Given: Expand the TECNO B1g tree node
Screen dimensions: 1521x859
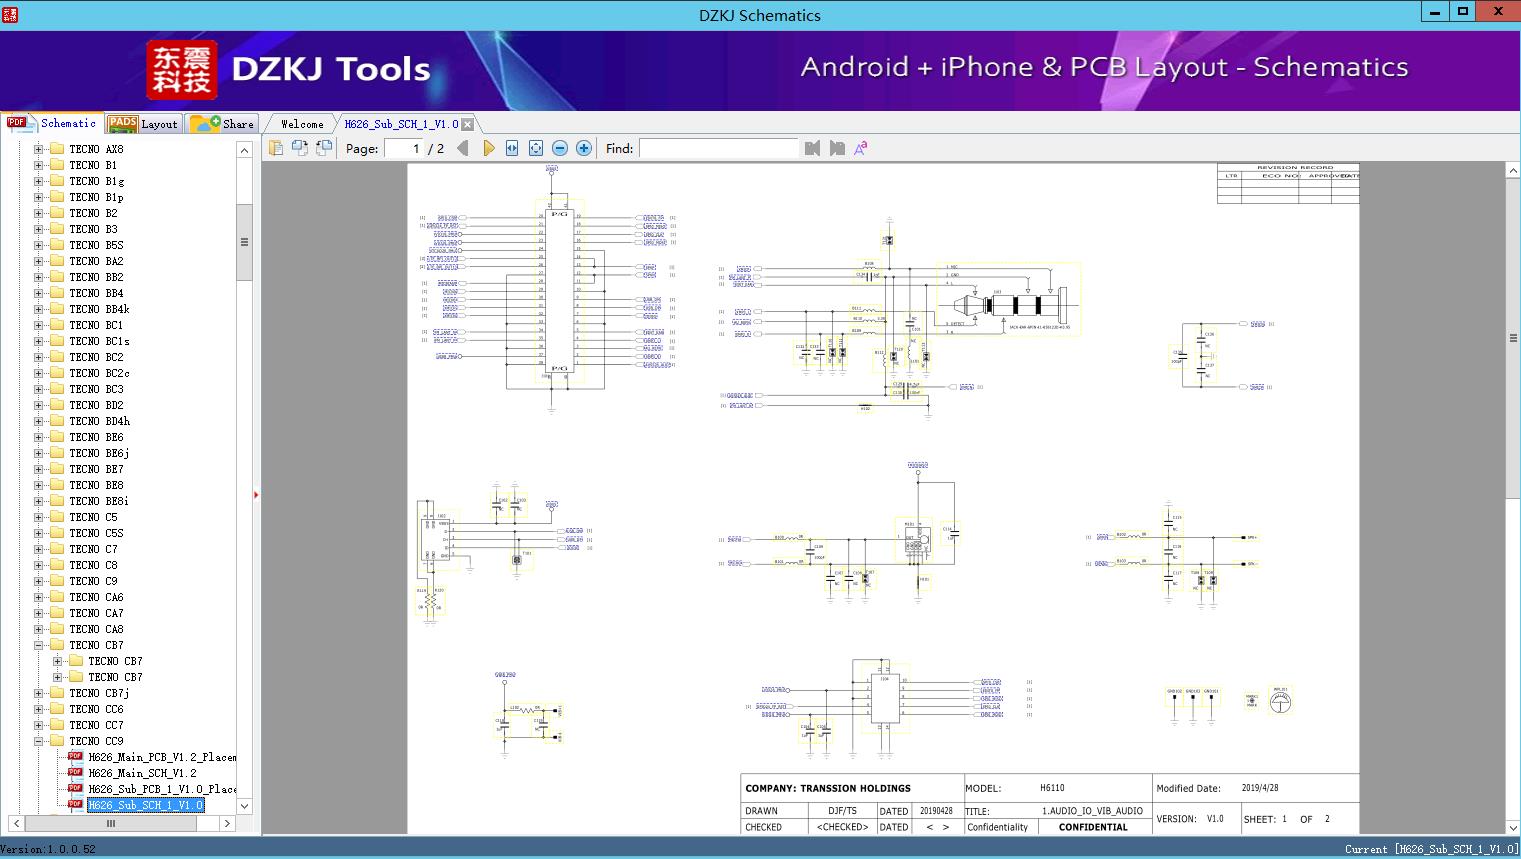Looking at the screenshot, I should 39,181.
